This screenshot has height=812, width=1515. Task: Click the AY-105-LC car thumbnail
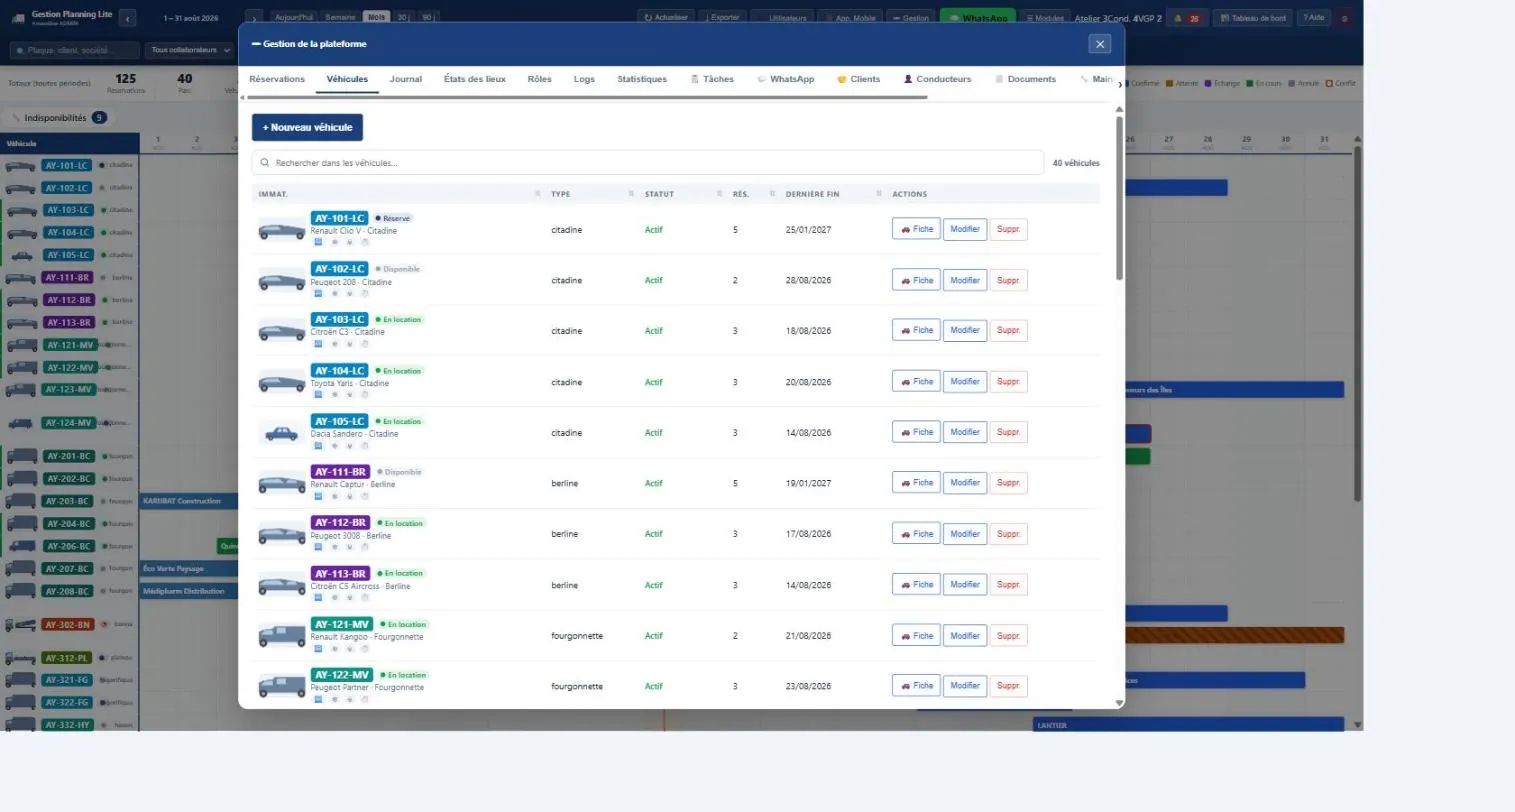[282, 433]
